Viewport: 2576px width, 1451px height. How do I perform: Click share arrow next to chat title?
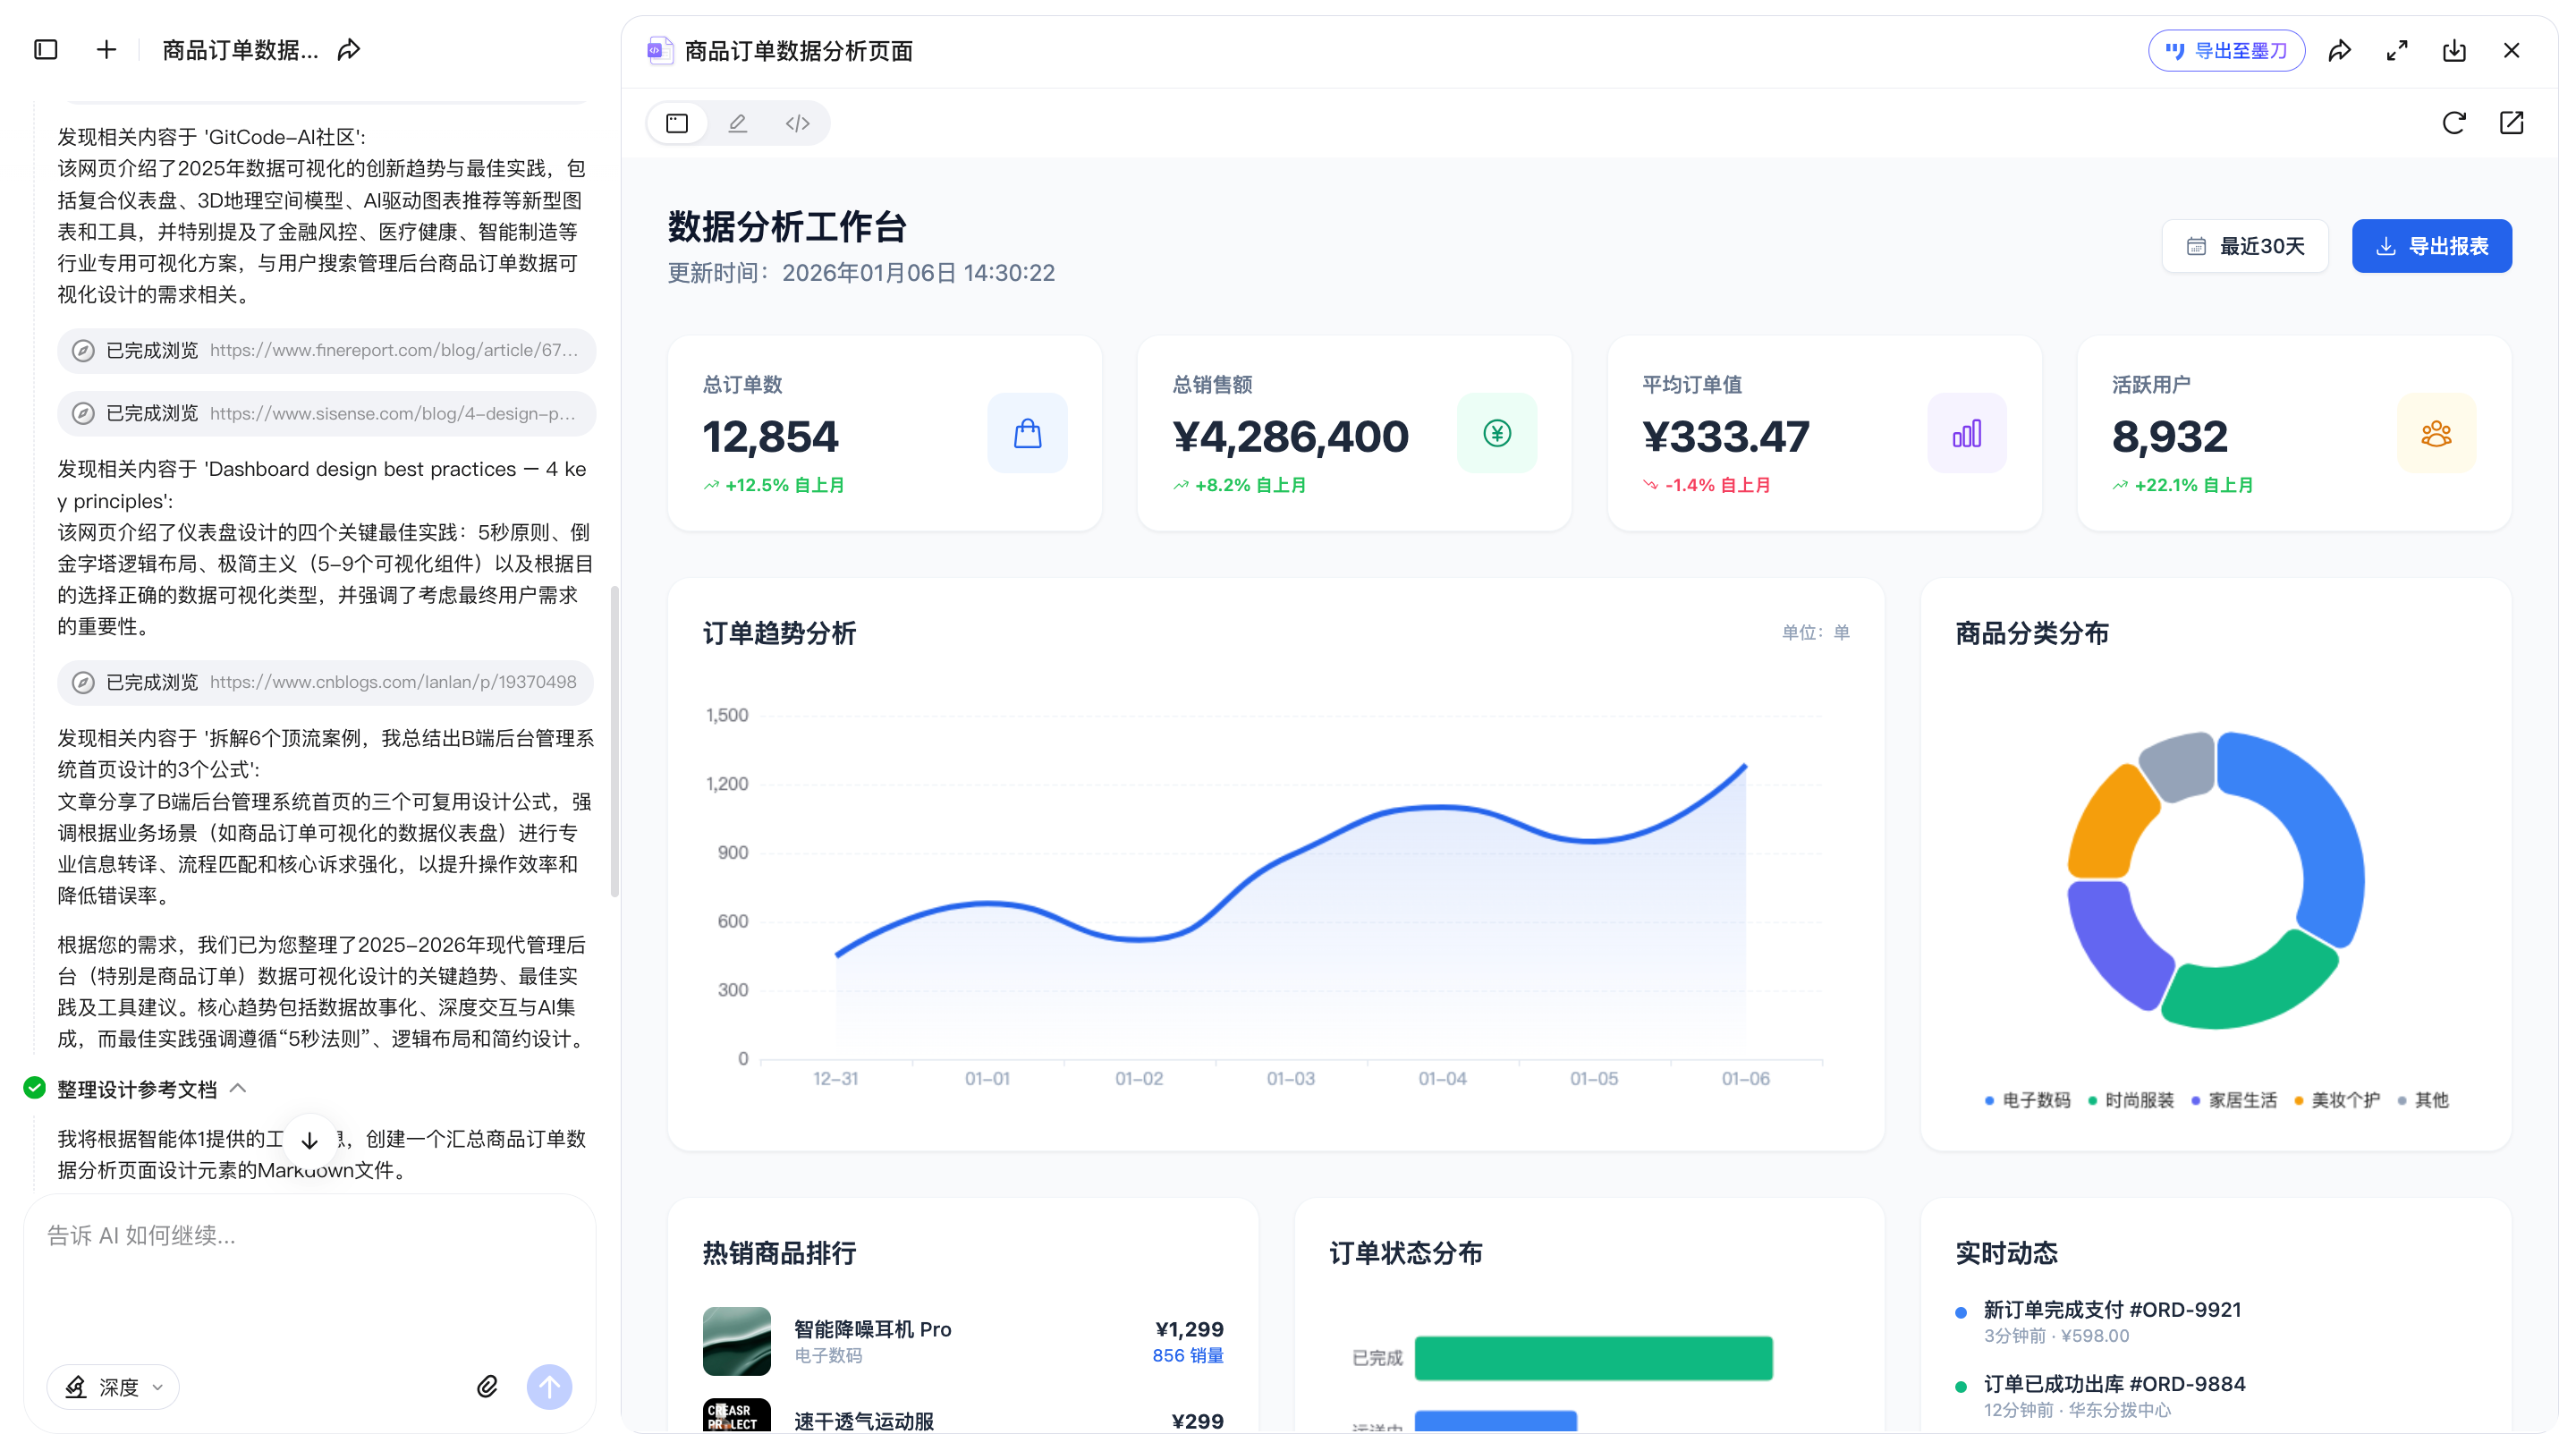(349, 50)
